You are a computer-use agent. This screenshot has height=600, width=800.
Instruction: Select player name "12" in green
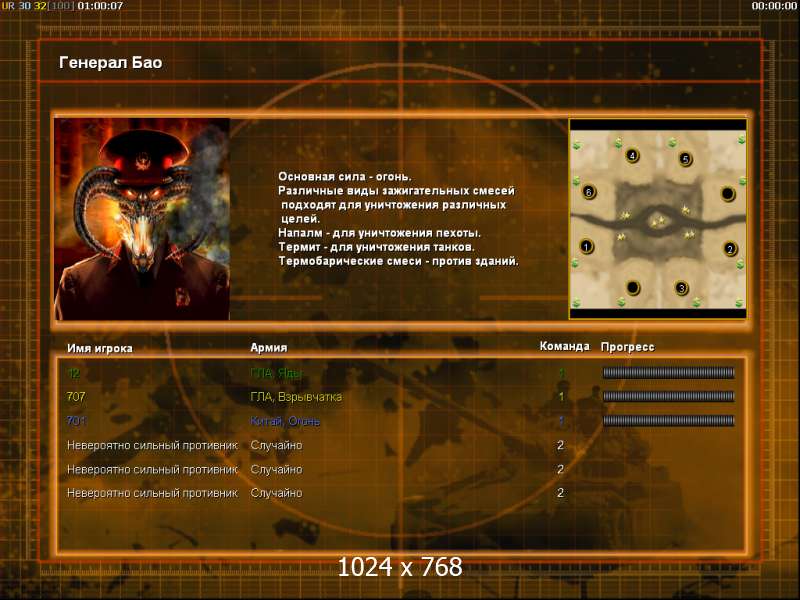pyautogui.click(x=73, y=373)
